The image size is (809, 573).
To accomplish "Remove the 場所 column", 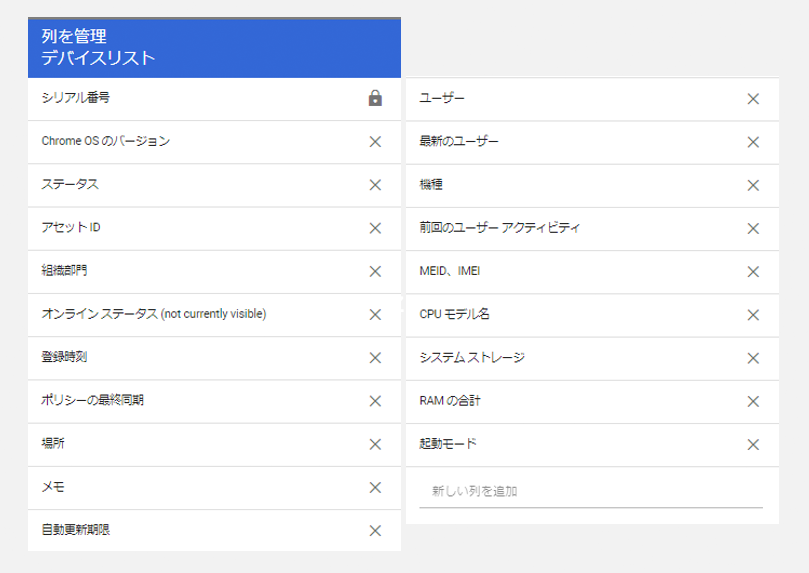I will (x=375, y=444).
